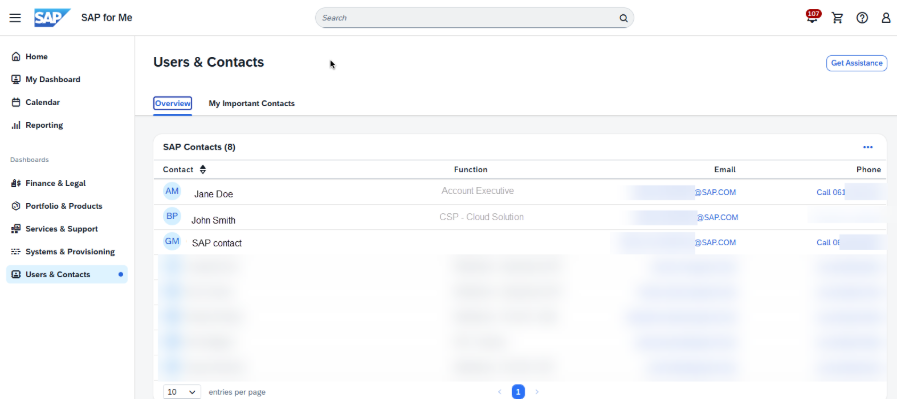Click the Jane Doe contact name
Image resolution: width=897 pixels, height=399 pixels.
213,195
